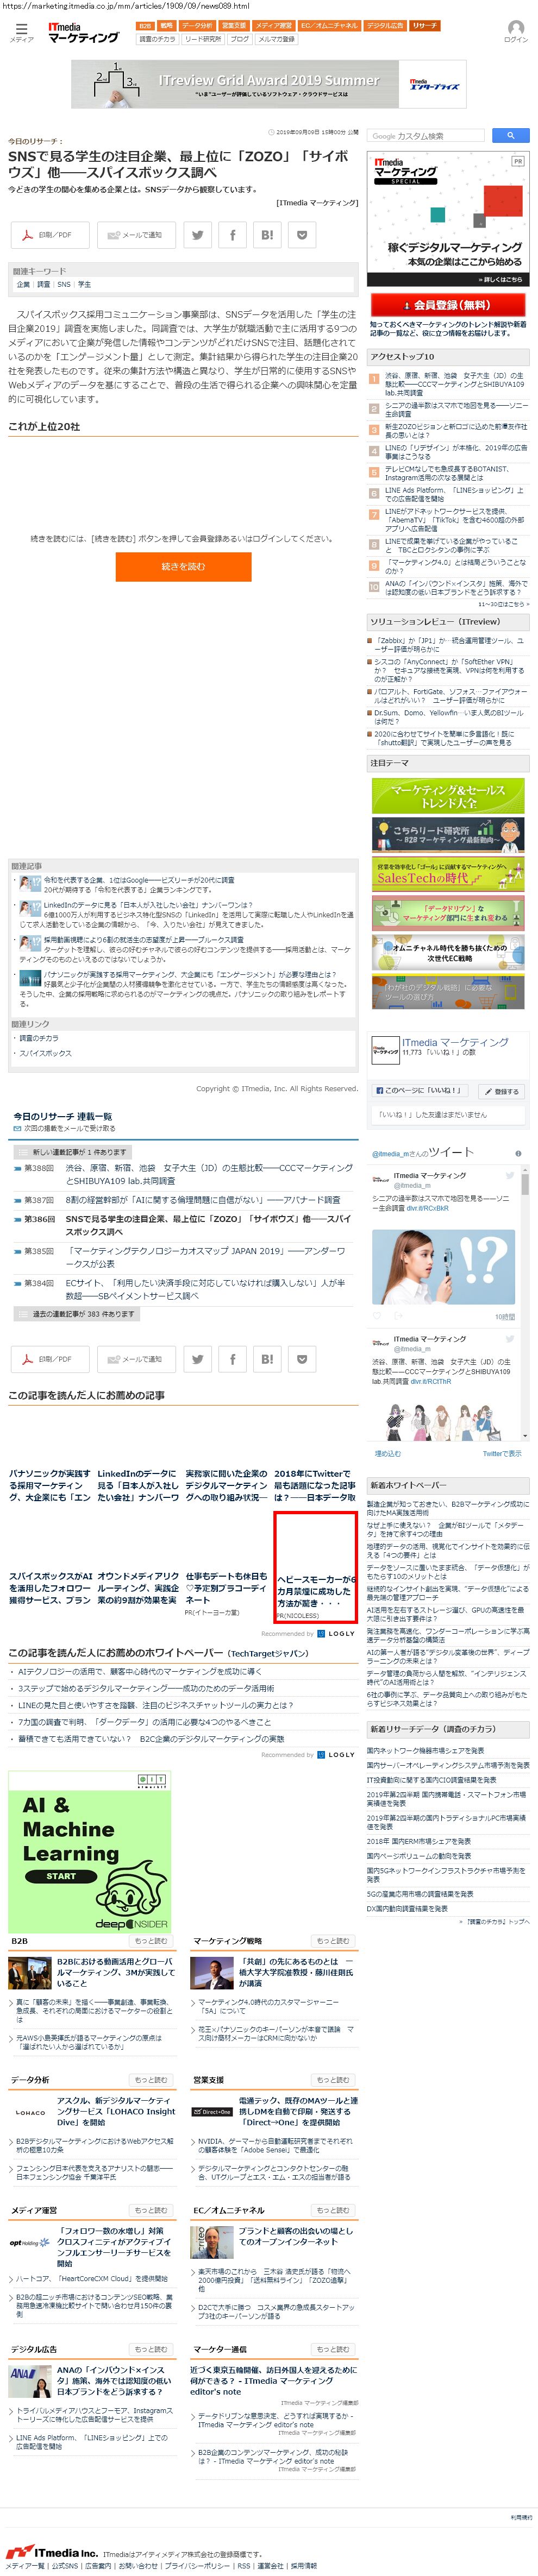Open the リード研究所 sub-menu item
The width and height of the screenshot is (538, 2576).
(x=203, y=39)
